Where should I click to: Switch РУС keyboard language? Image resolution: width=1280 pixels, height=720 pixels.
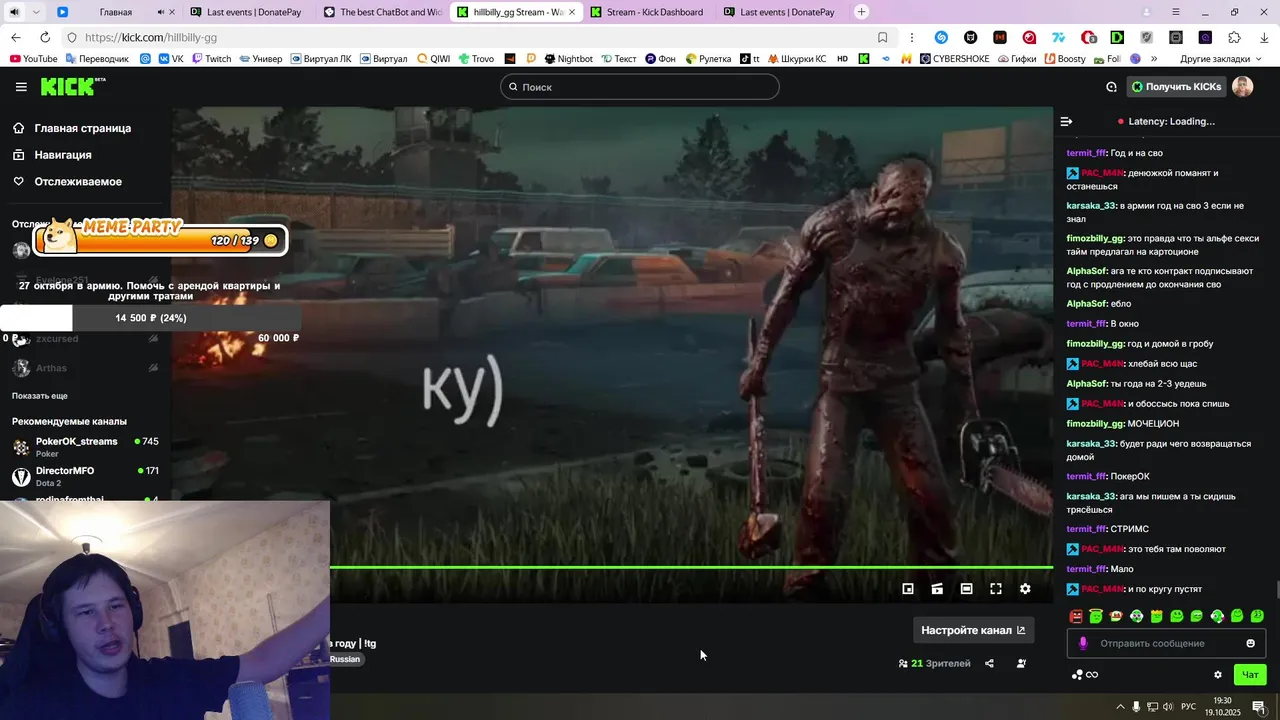pyautogui.click(x=1188, y=707)
